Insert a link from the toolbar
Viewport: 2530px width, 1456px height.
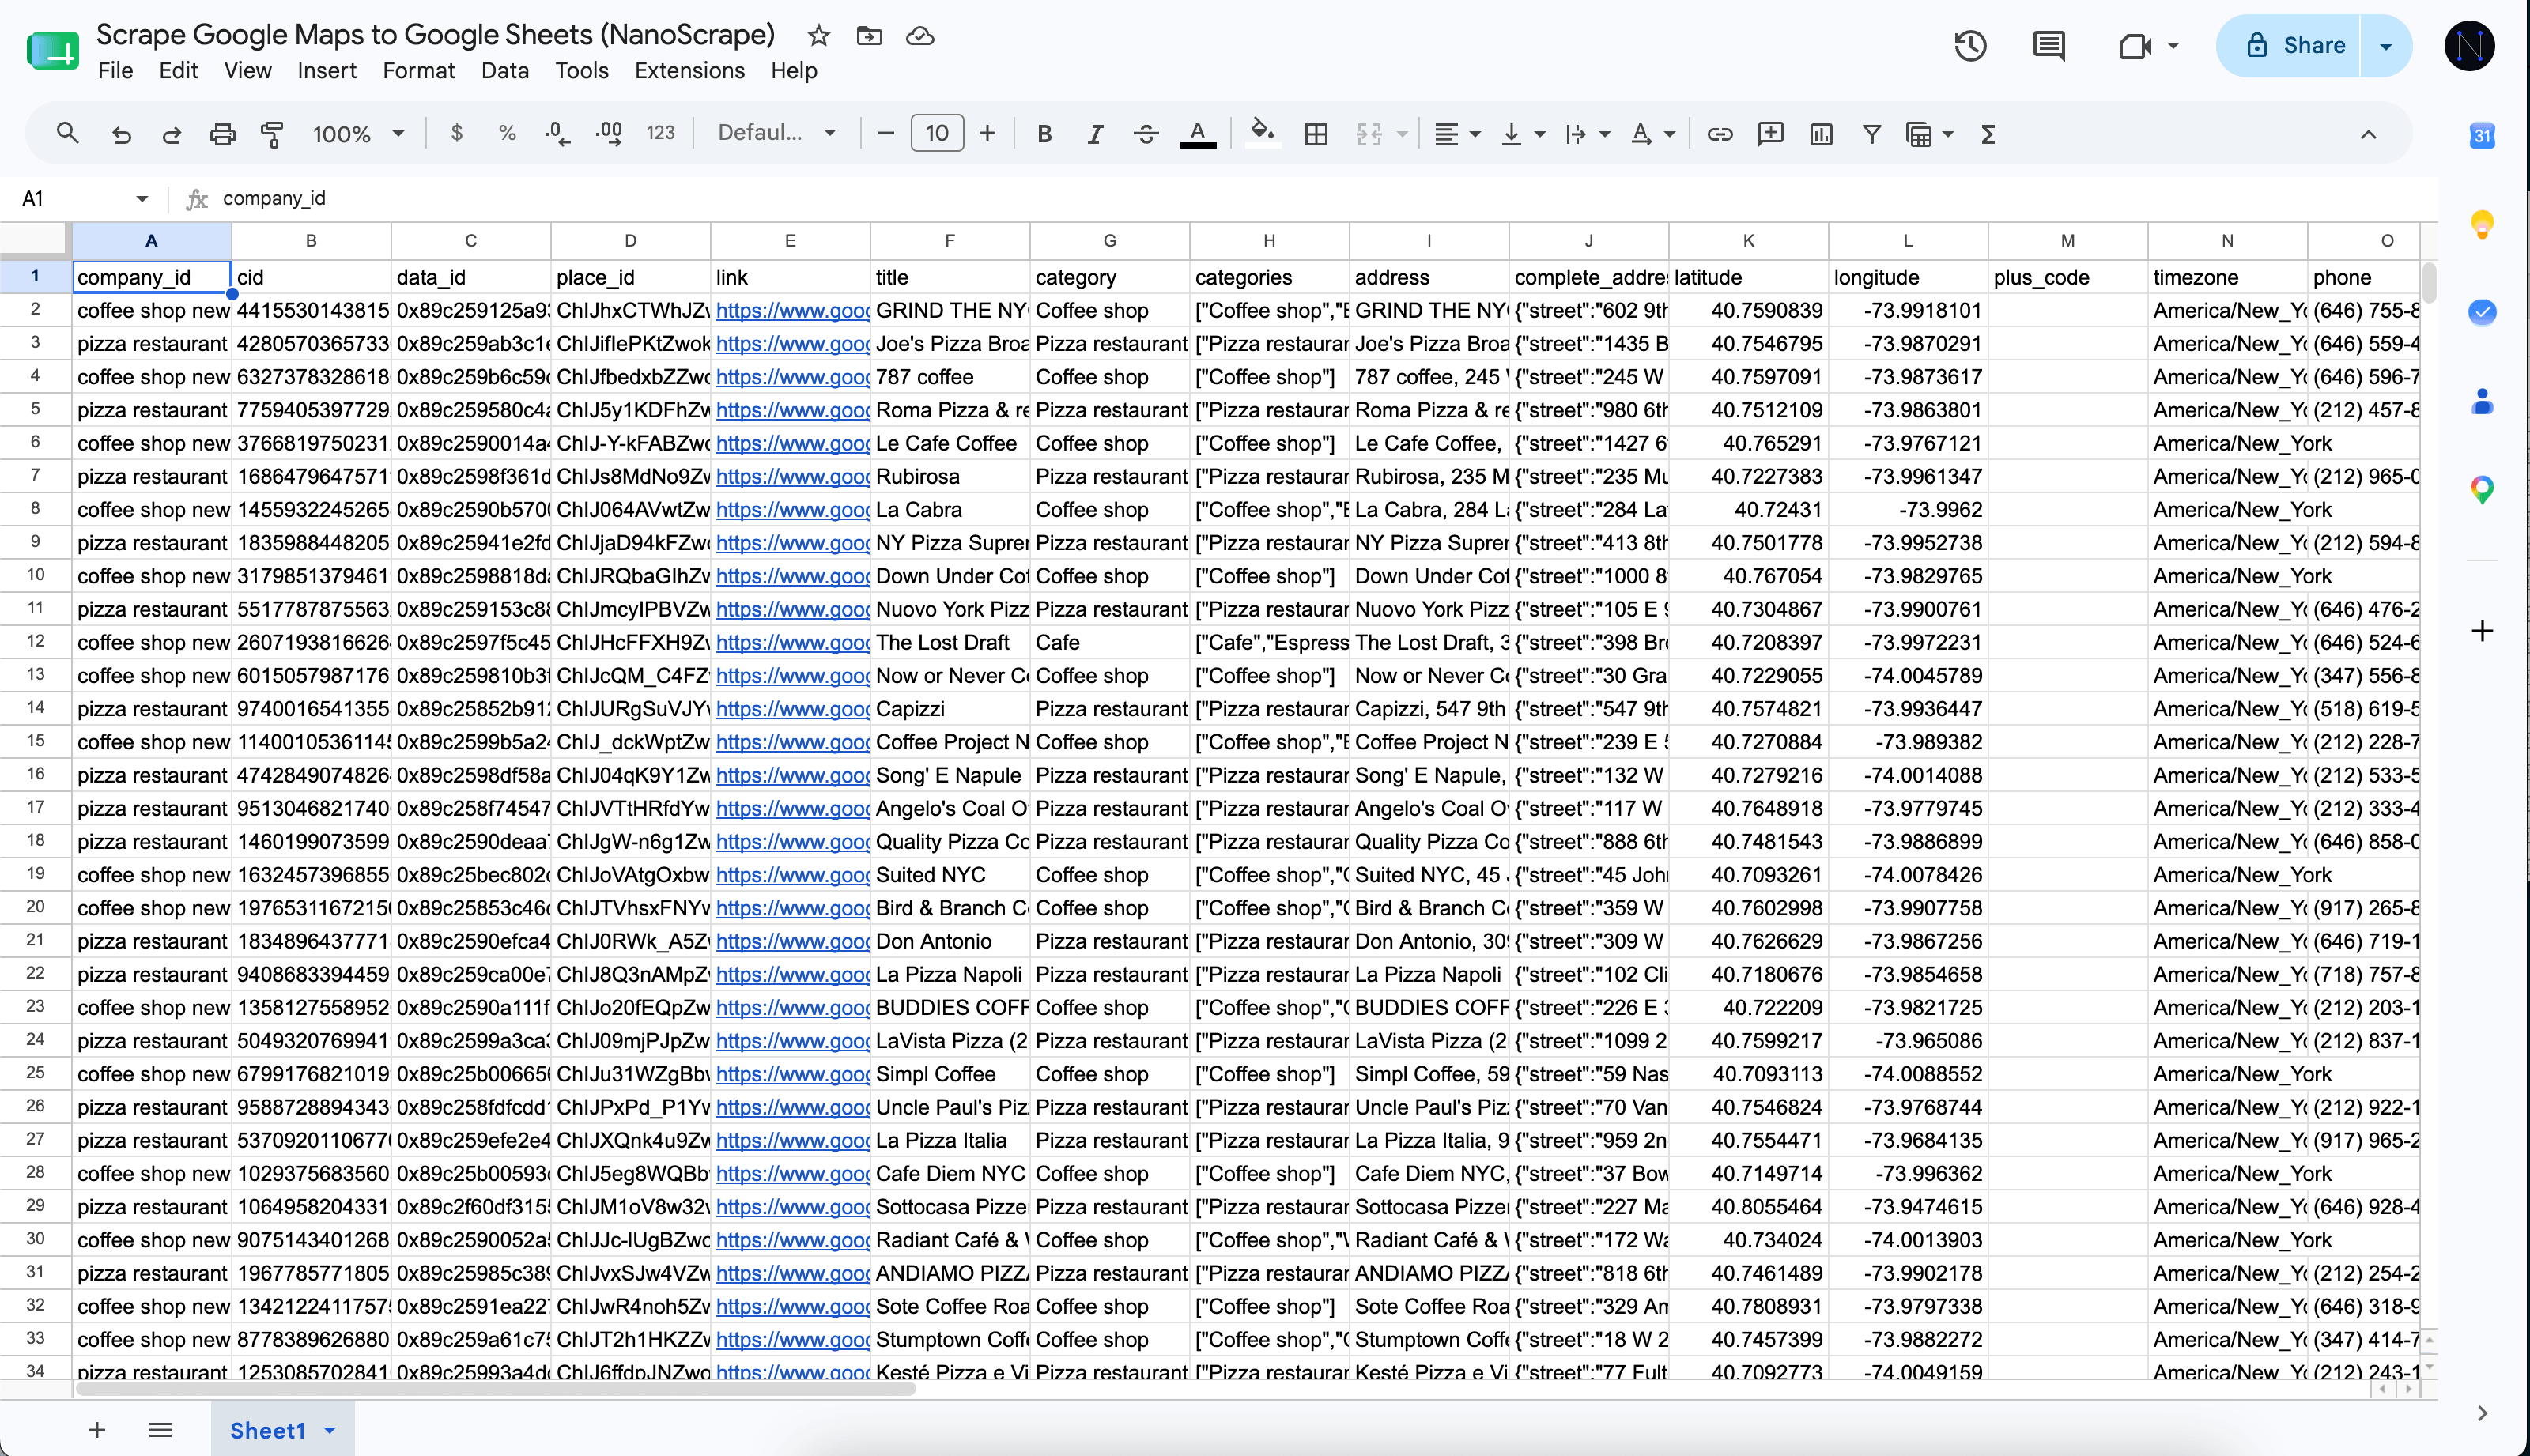(1720, 134)
